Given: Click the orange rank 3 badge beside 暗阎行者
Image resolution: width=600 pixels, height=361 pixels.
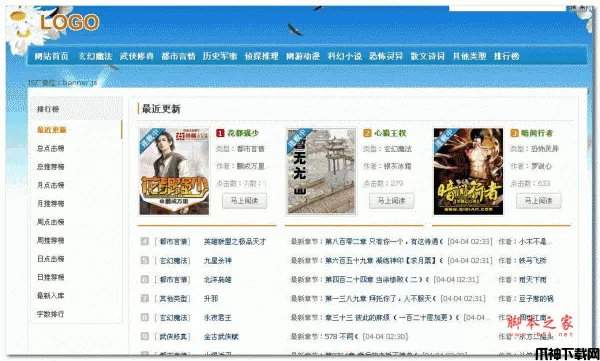Looking at the screenshot, I should point(514,133).
